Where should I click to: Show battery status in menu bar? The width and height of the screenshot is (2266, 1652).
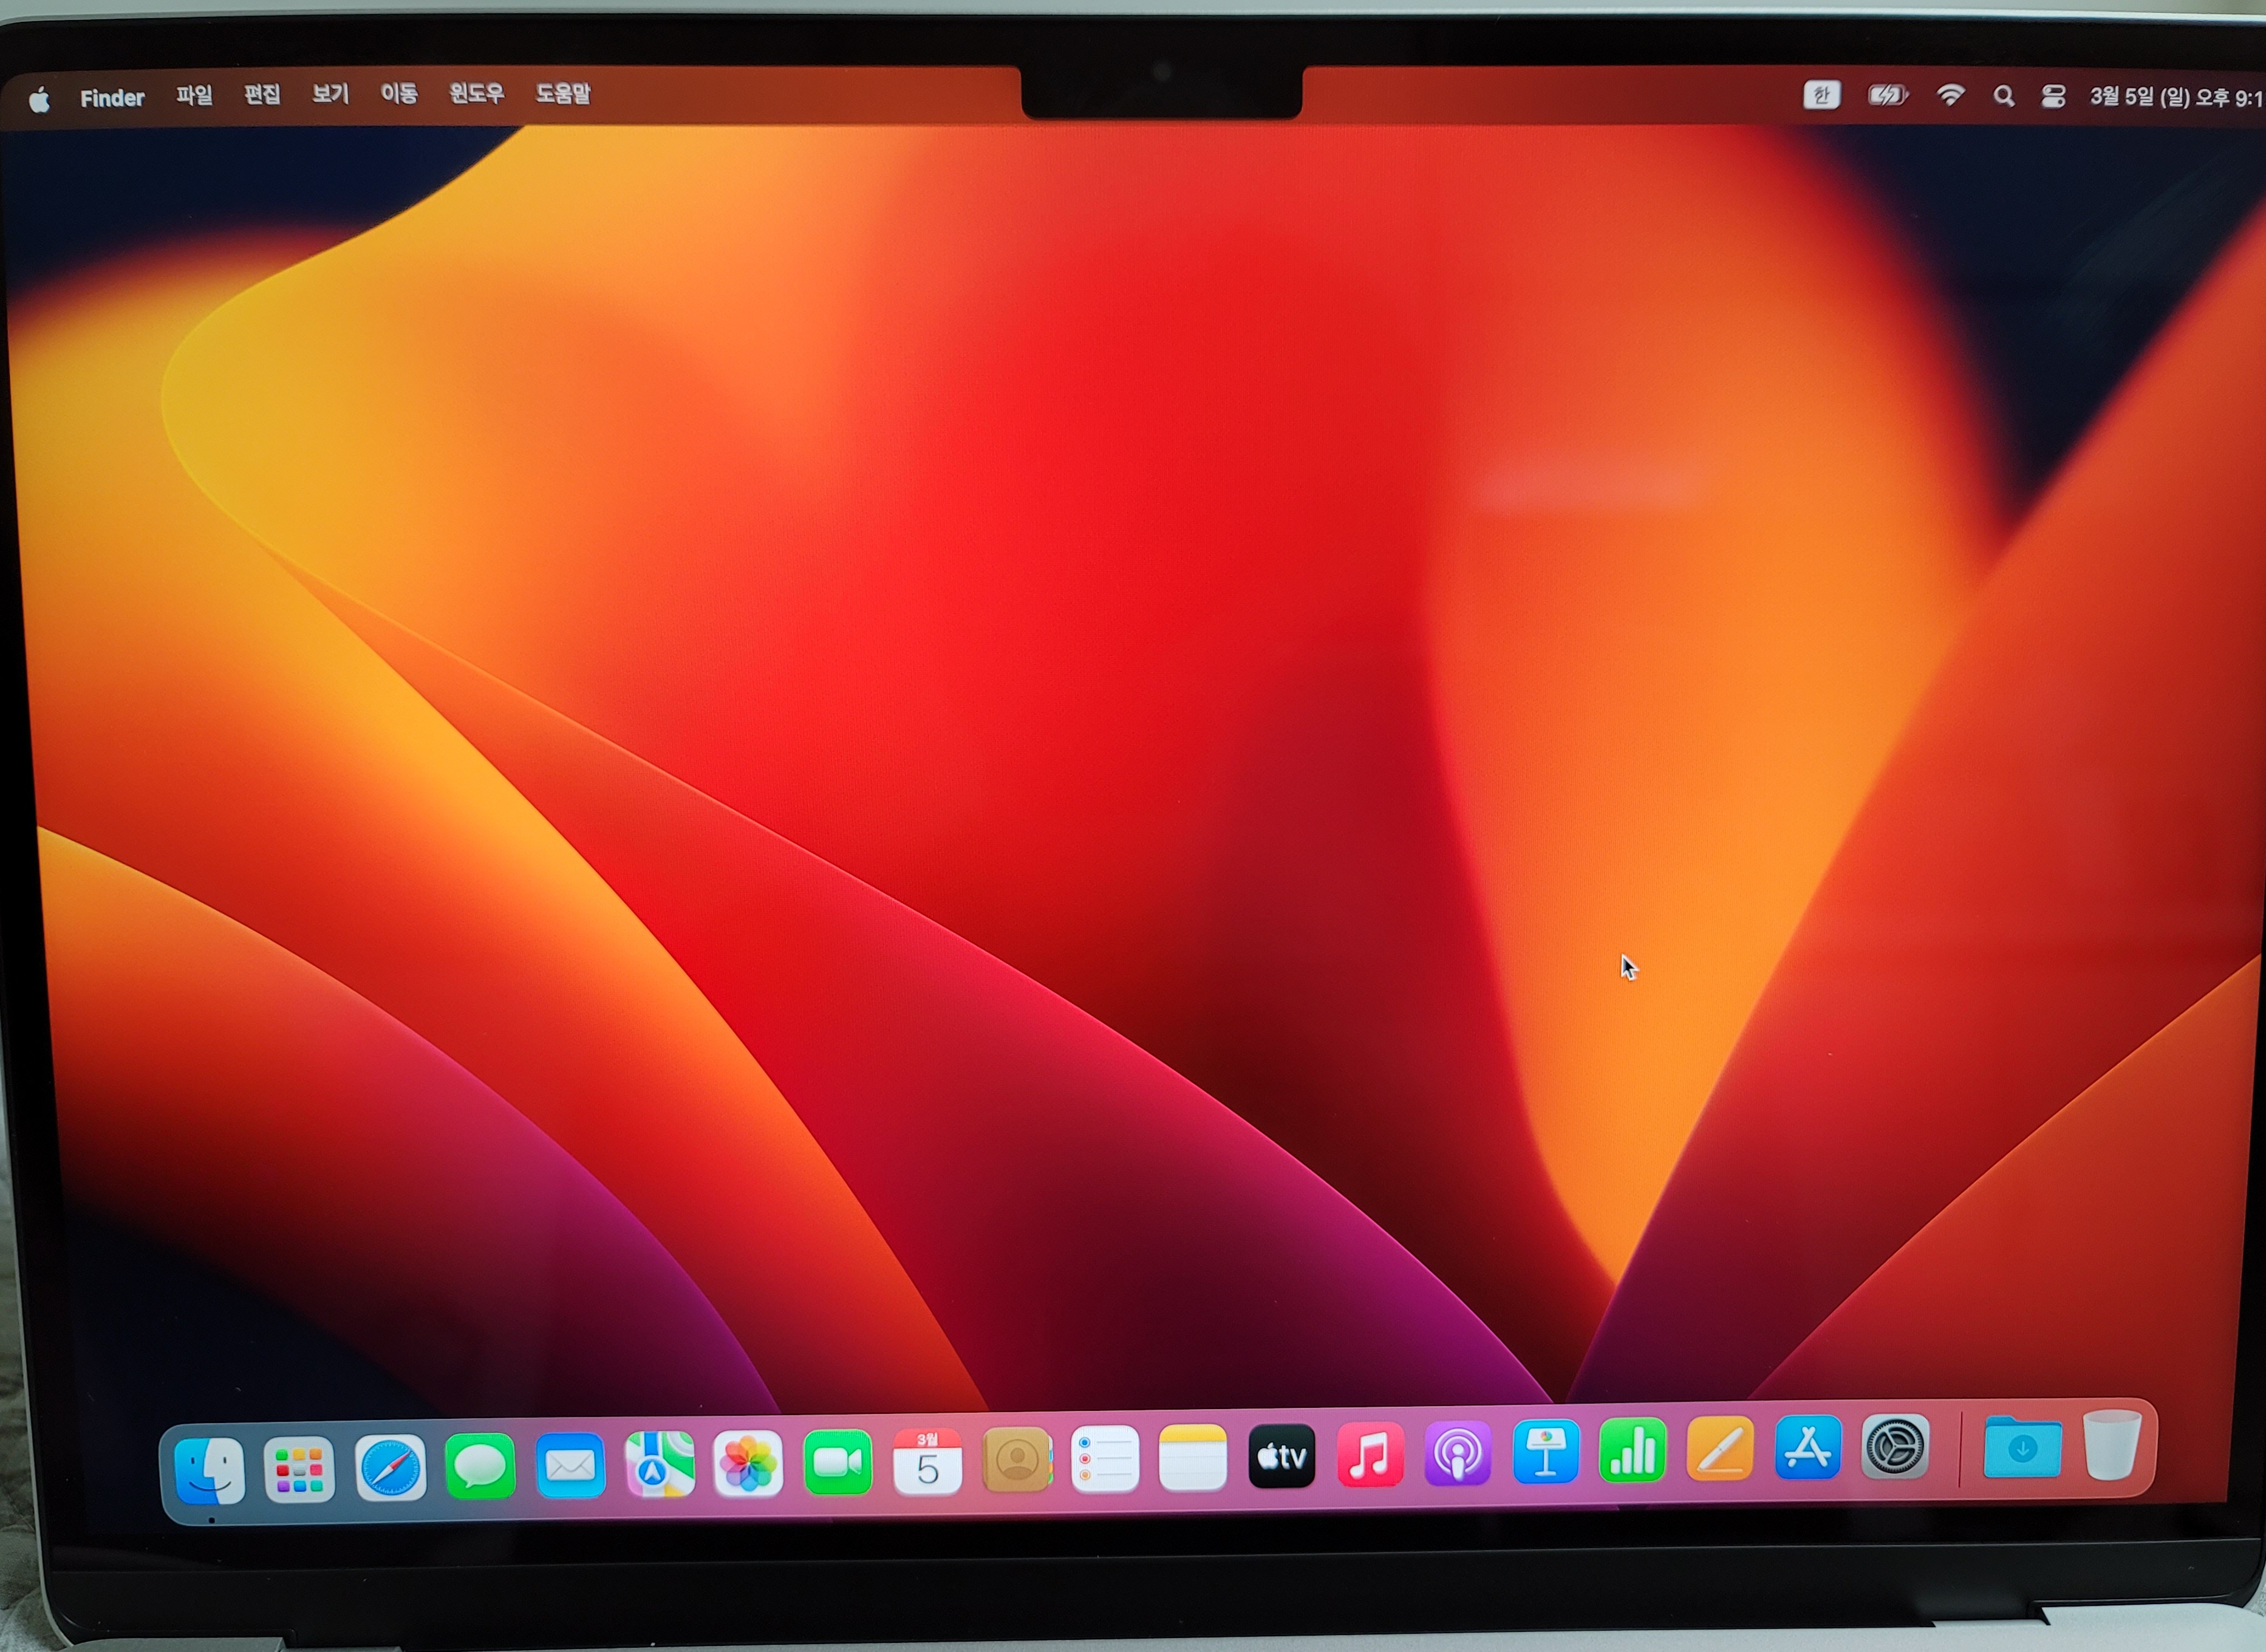coord(1887,95)
